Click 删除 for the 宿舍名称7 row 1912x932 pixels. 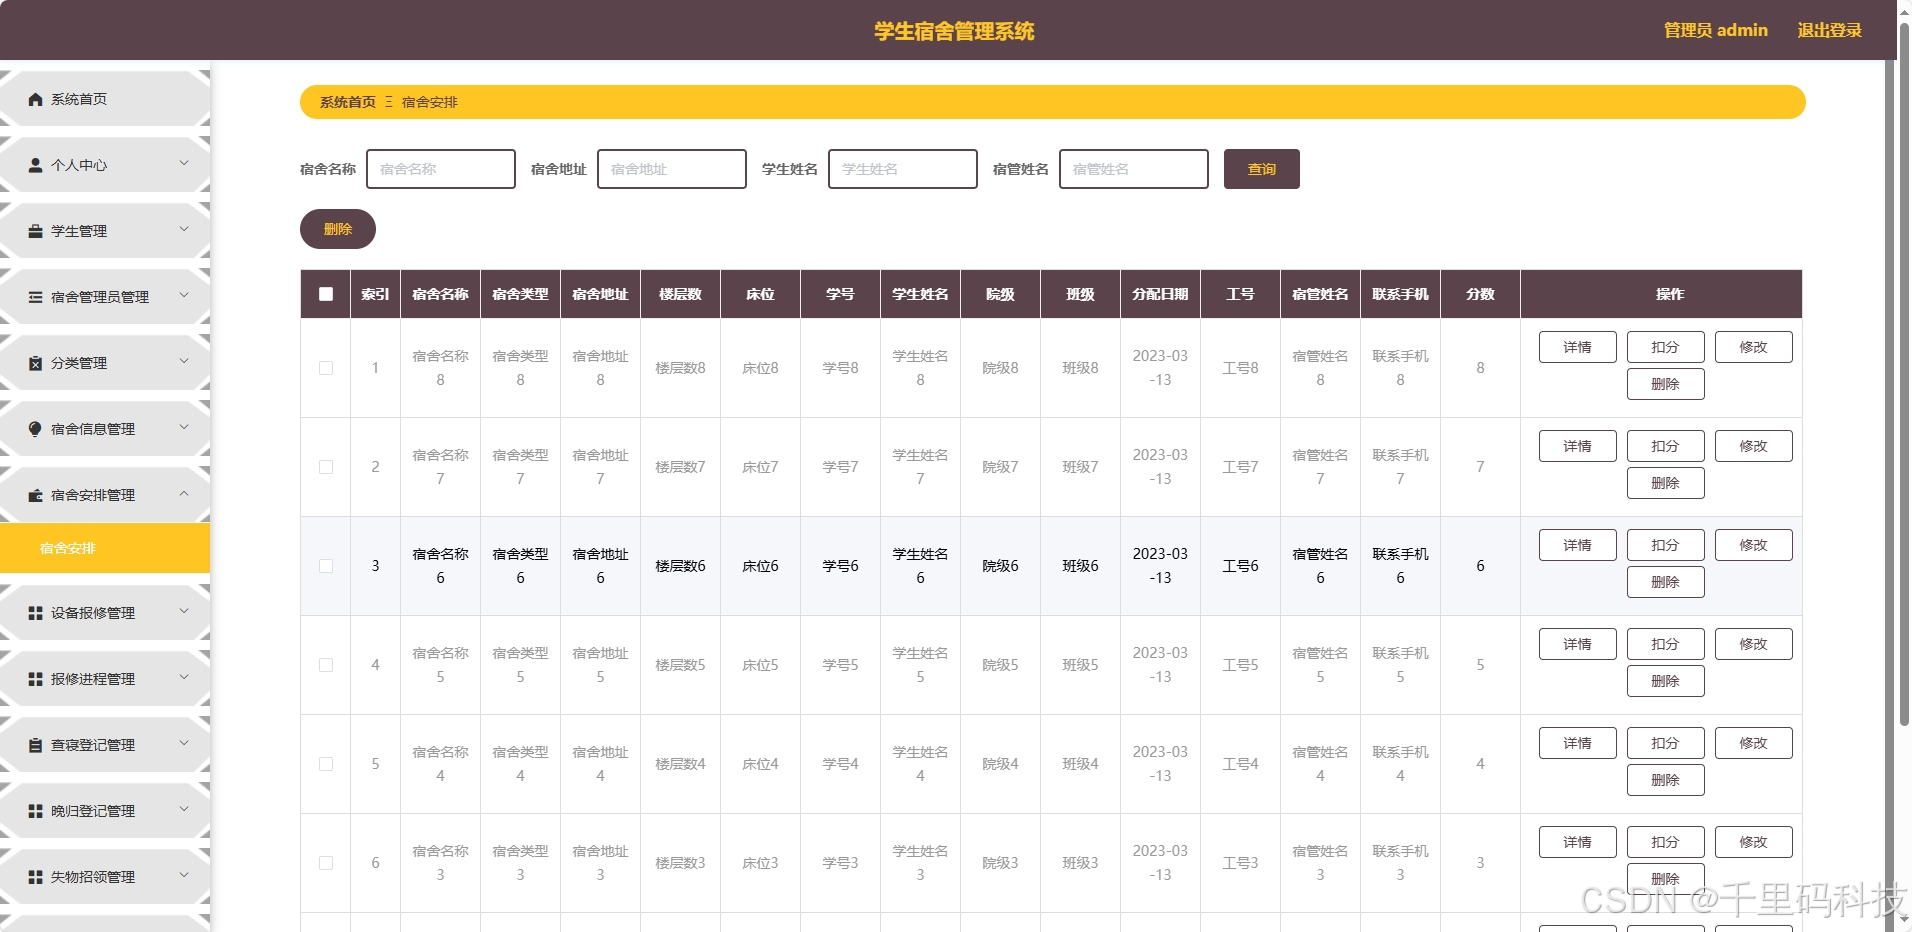(x=1666, y=483)
